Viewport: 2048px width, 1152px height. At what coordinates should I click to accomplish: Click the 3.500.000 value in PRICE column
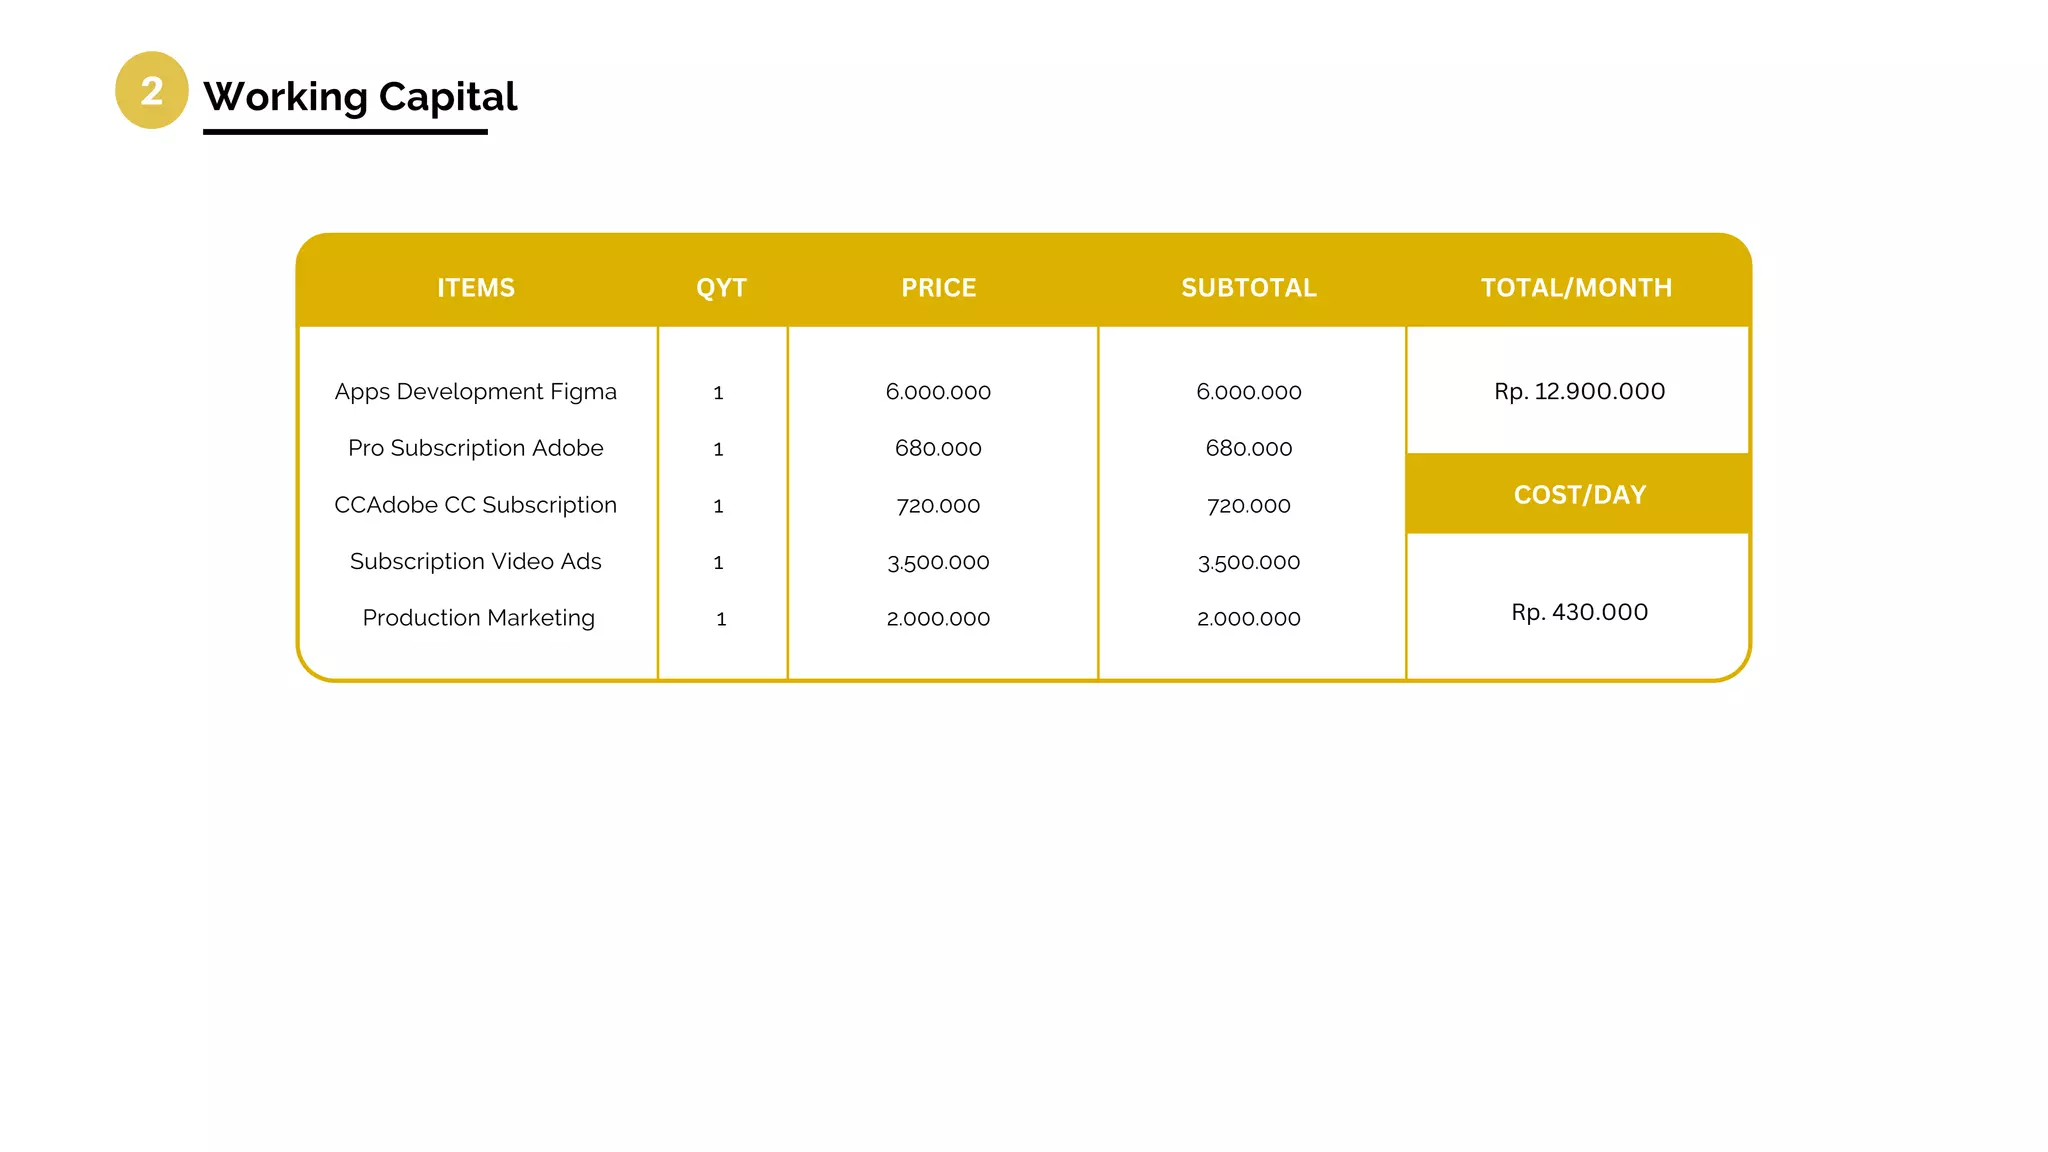click(x=938, y=562)
